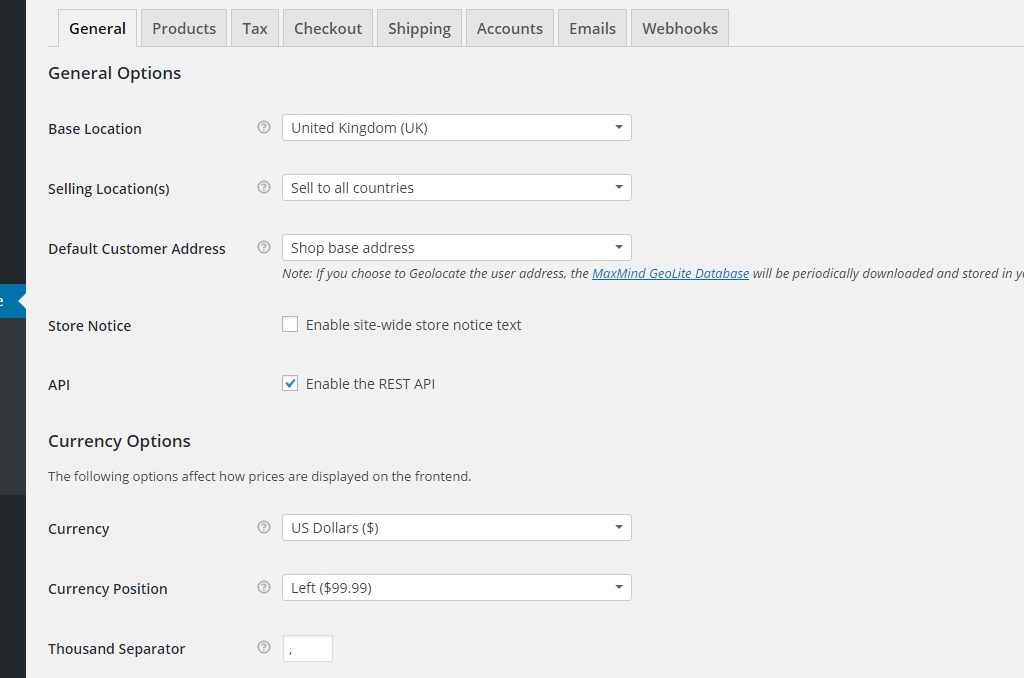
Task: Choose a currency from Currency dropdown
Action: [456, 527]
